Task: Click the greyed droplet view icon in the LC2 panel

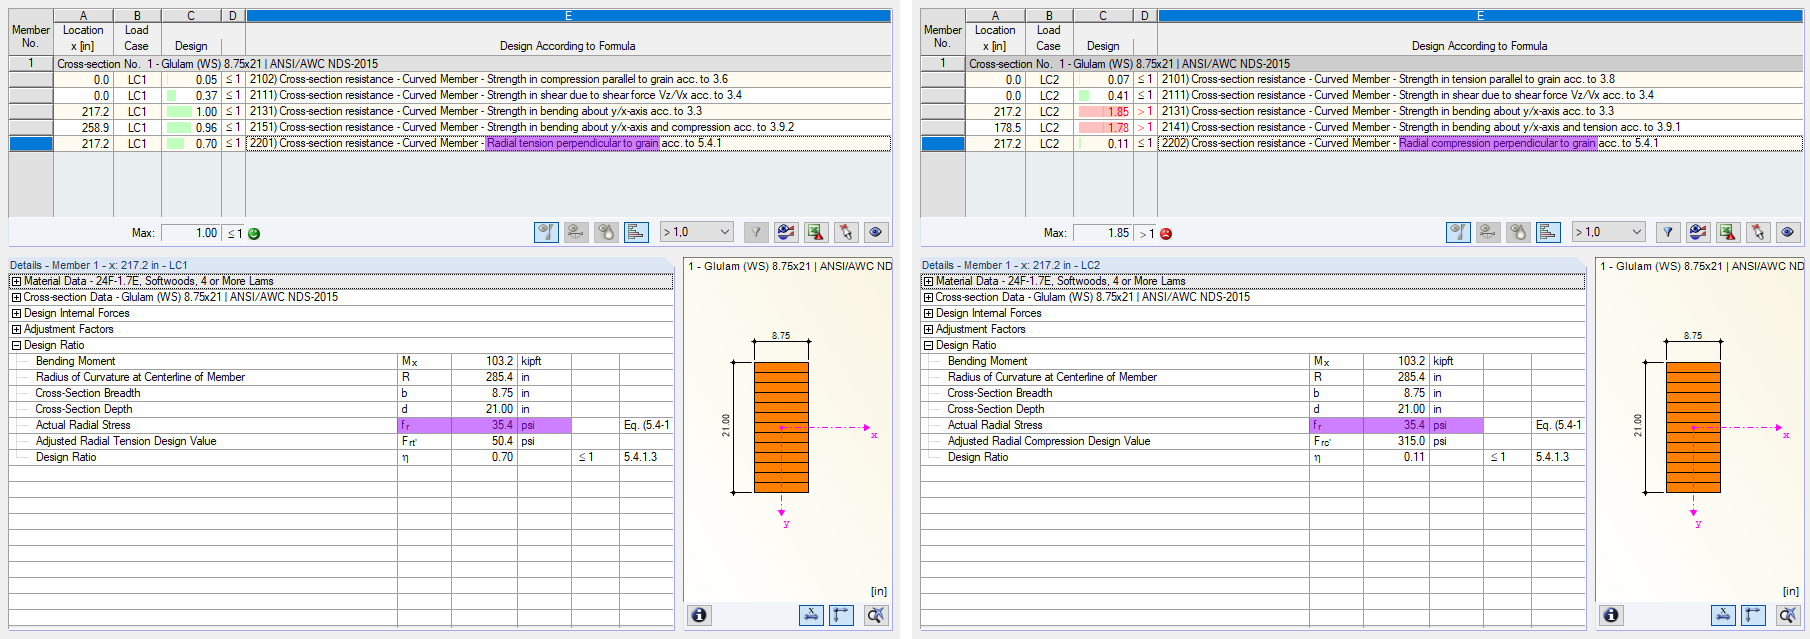Action: click(x=1518, y=232)
